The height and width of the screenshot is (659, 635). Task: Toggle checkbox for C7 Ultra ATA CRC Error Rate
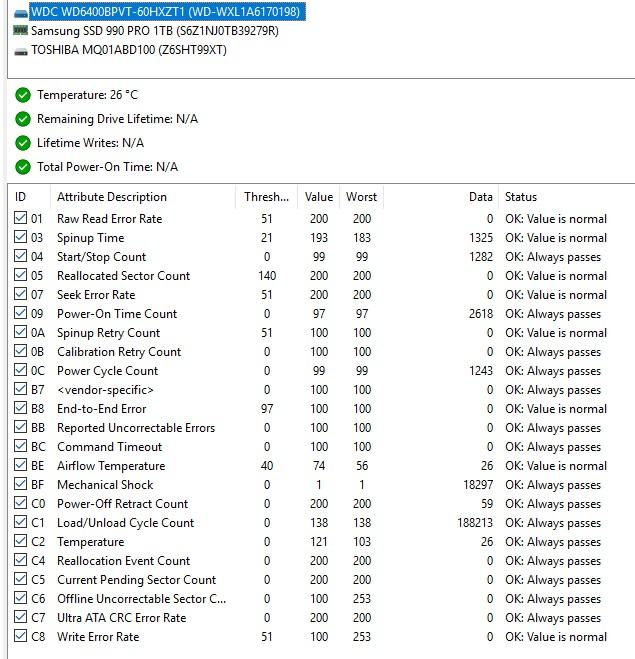coord(20,617)
